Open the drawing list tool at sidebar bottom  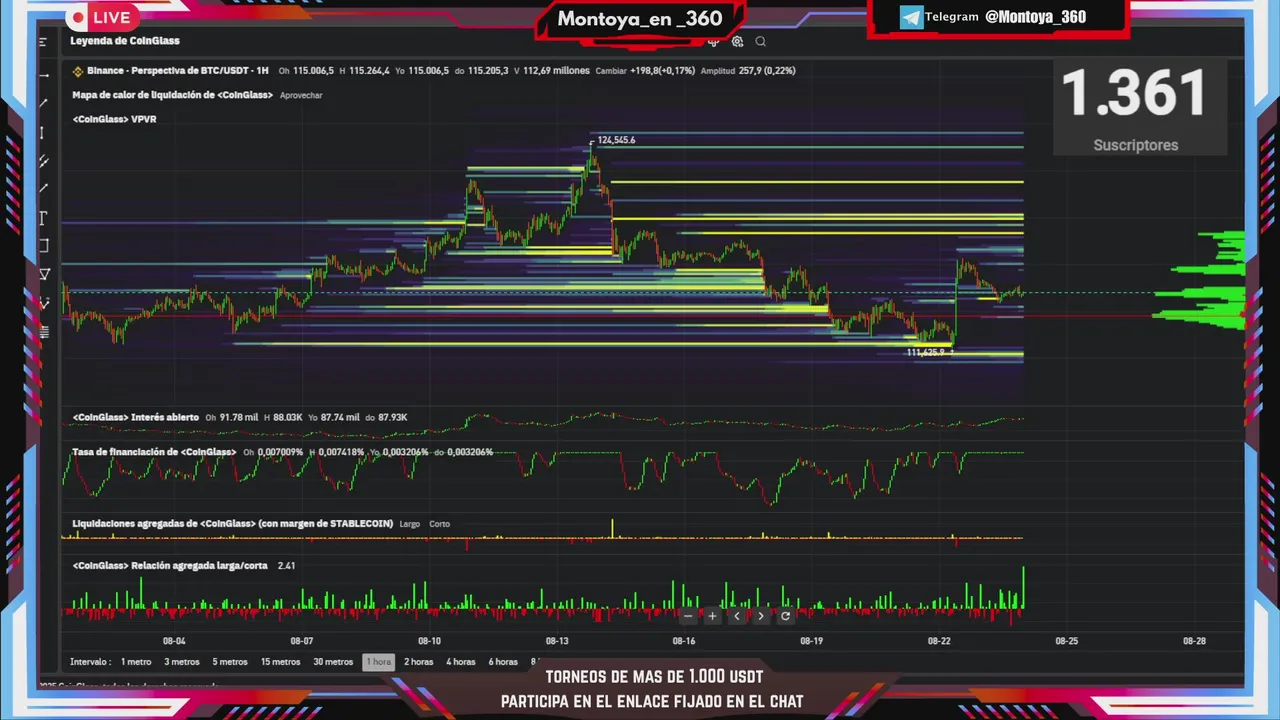(44, 332)
